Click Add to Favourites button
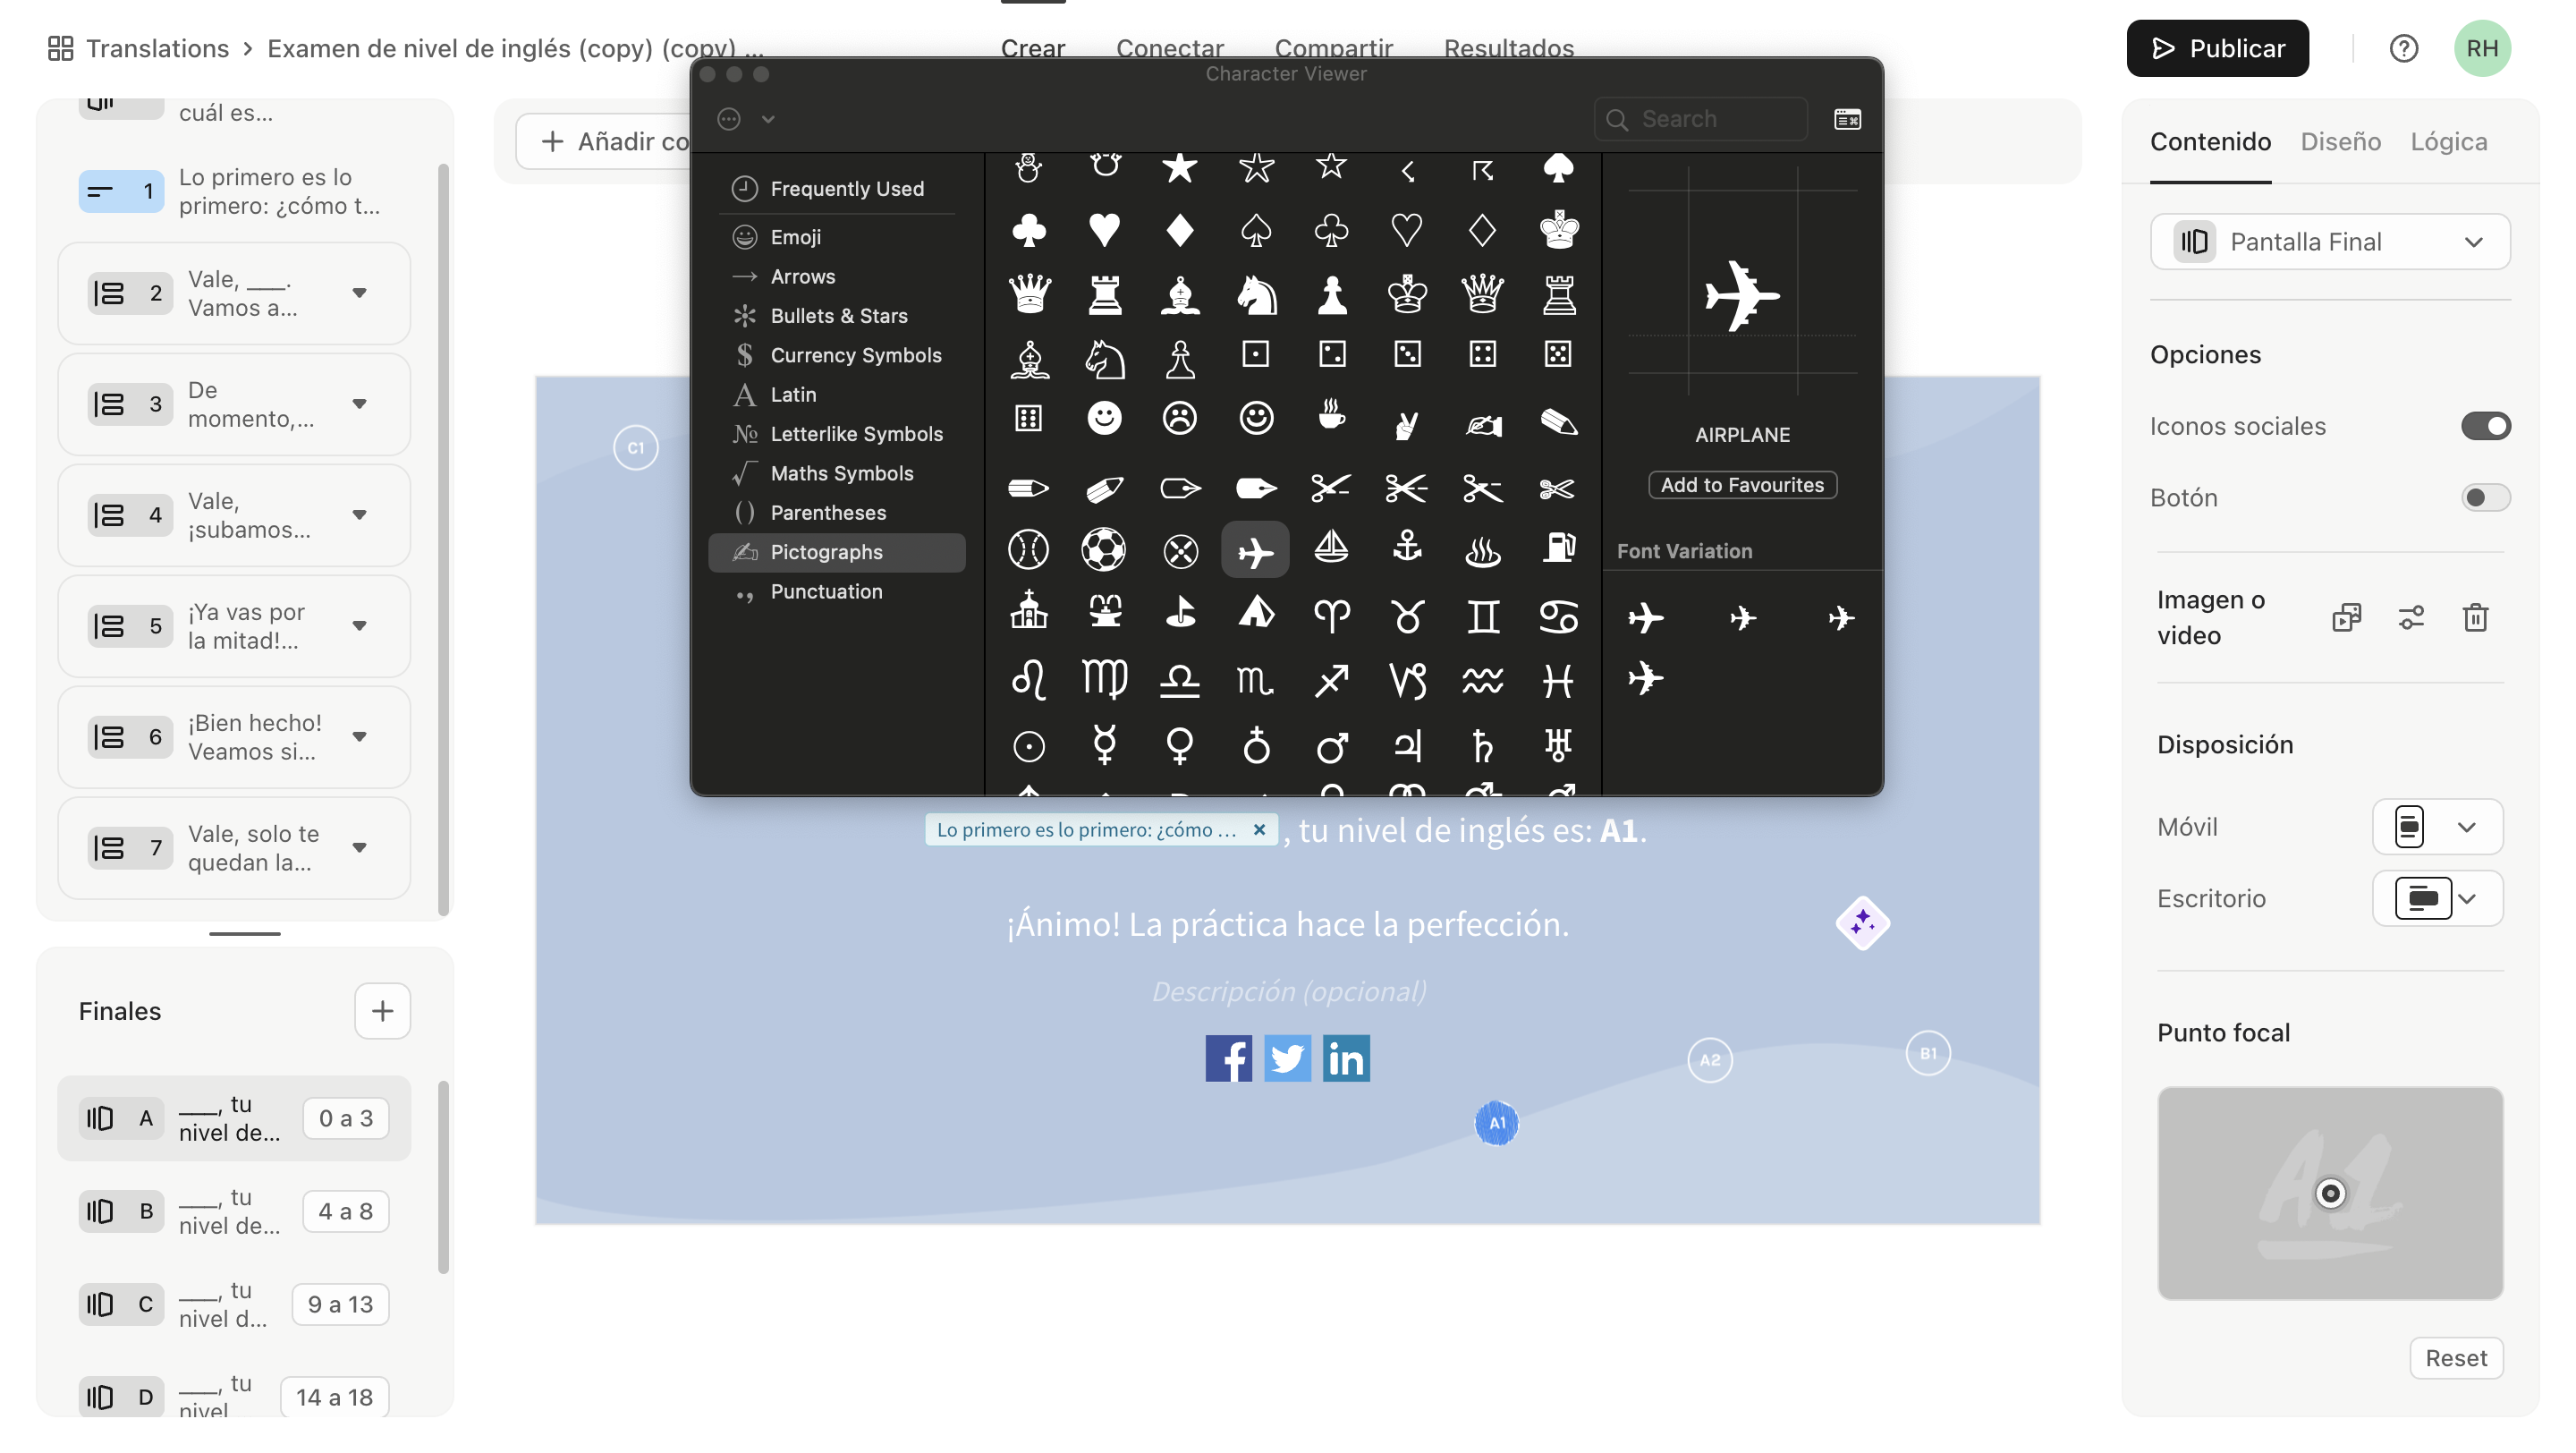Image resolution: width=2576 pixels, height=1453 pixels. coord(1741,485)
